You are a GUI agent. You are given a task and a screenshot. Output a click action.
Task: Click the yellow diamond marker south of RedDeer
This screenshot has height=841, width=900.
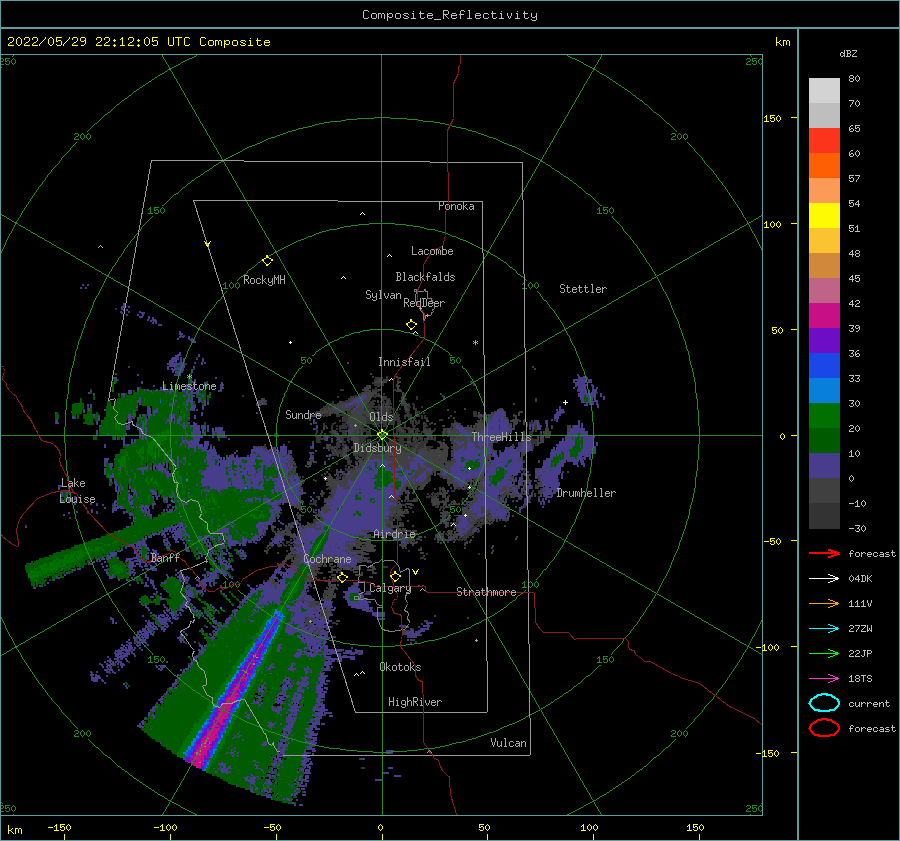[x=412, y=325]
